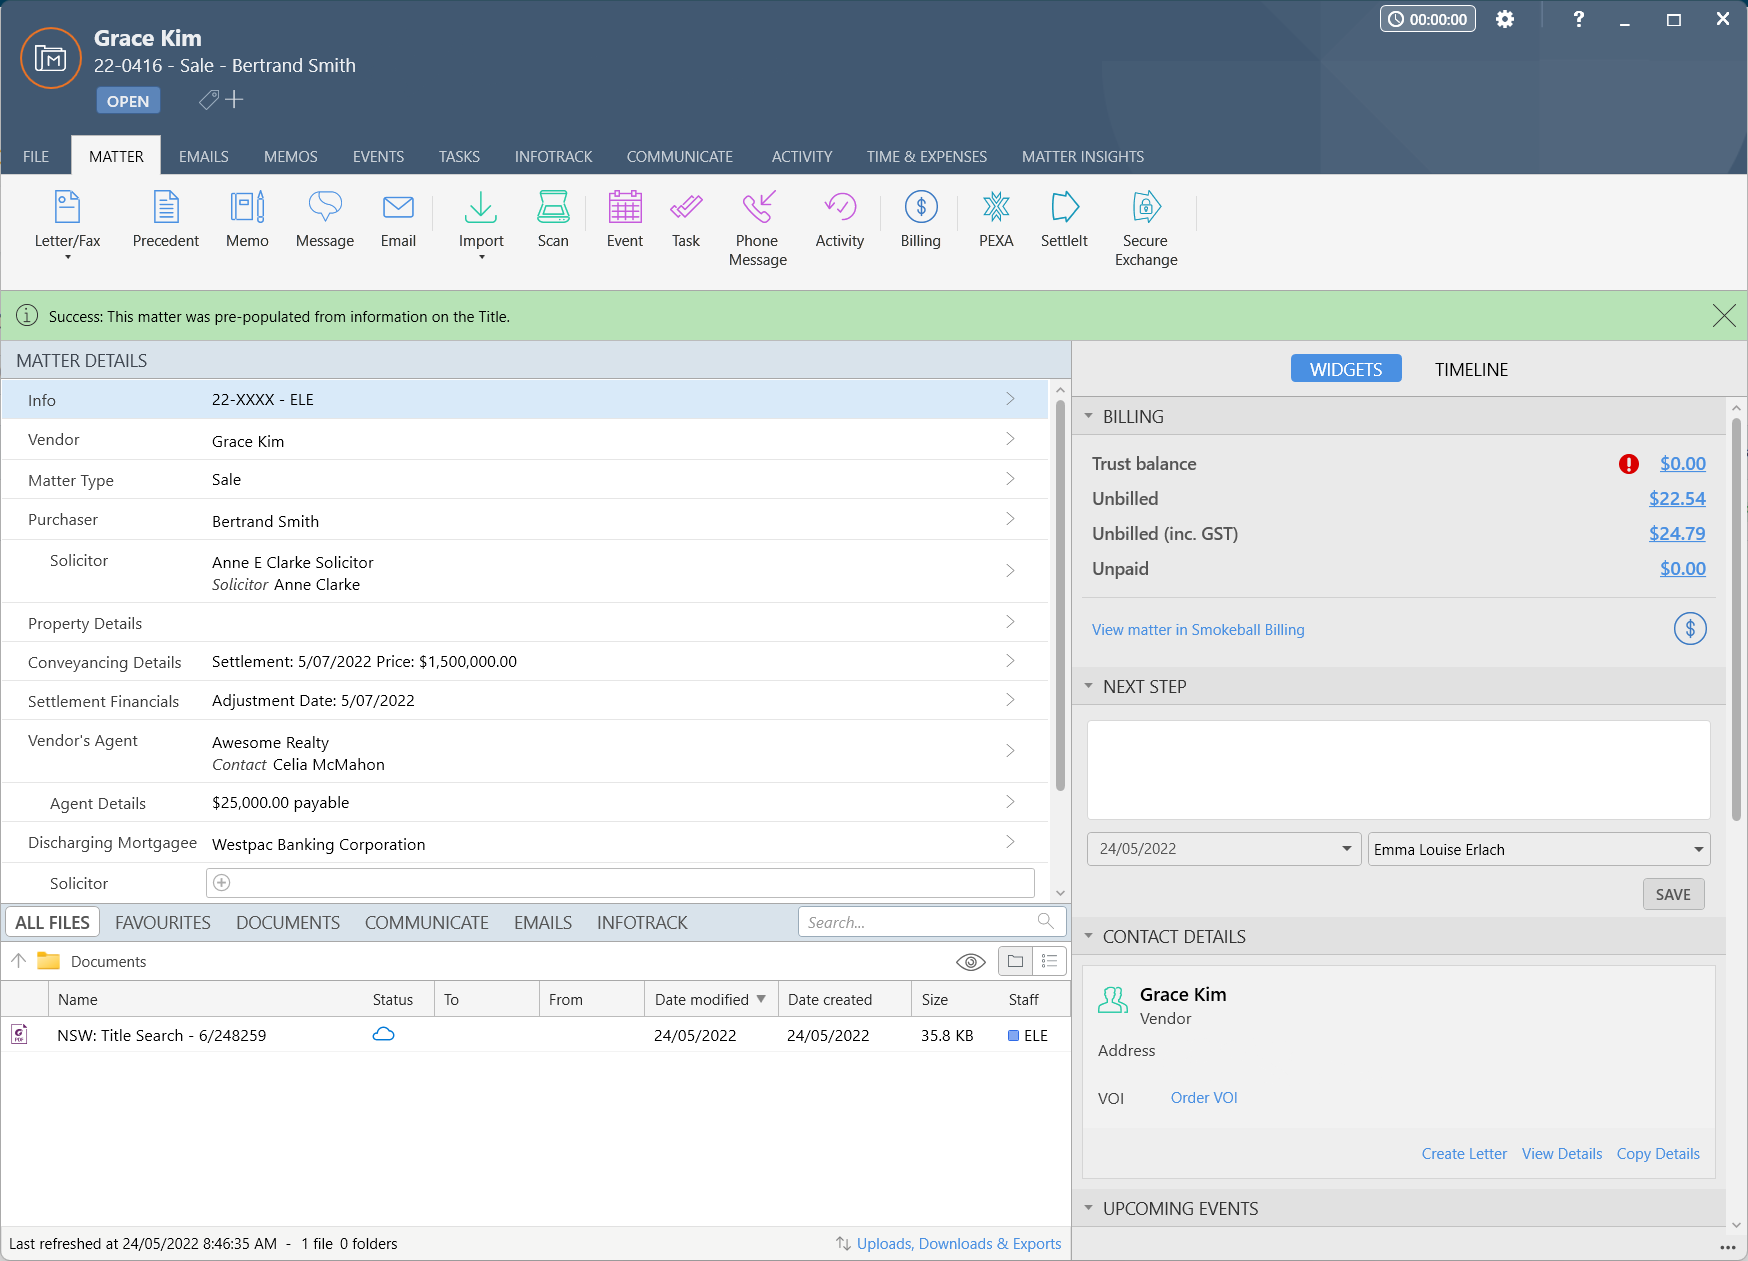Switch to the Time & Expenses tab
1748x1261 pixels.
(926, 157)
